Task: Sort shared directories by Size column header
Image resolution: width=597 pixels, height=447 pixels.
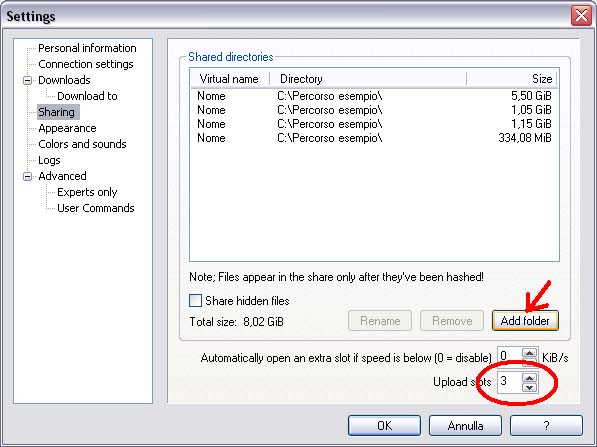Action: 511,79
